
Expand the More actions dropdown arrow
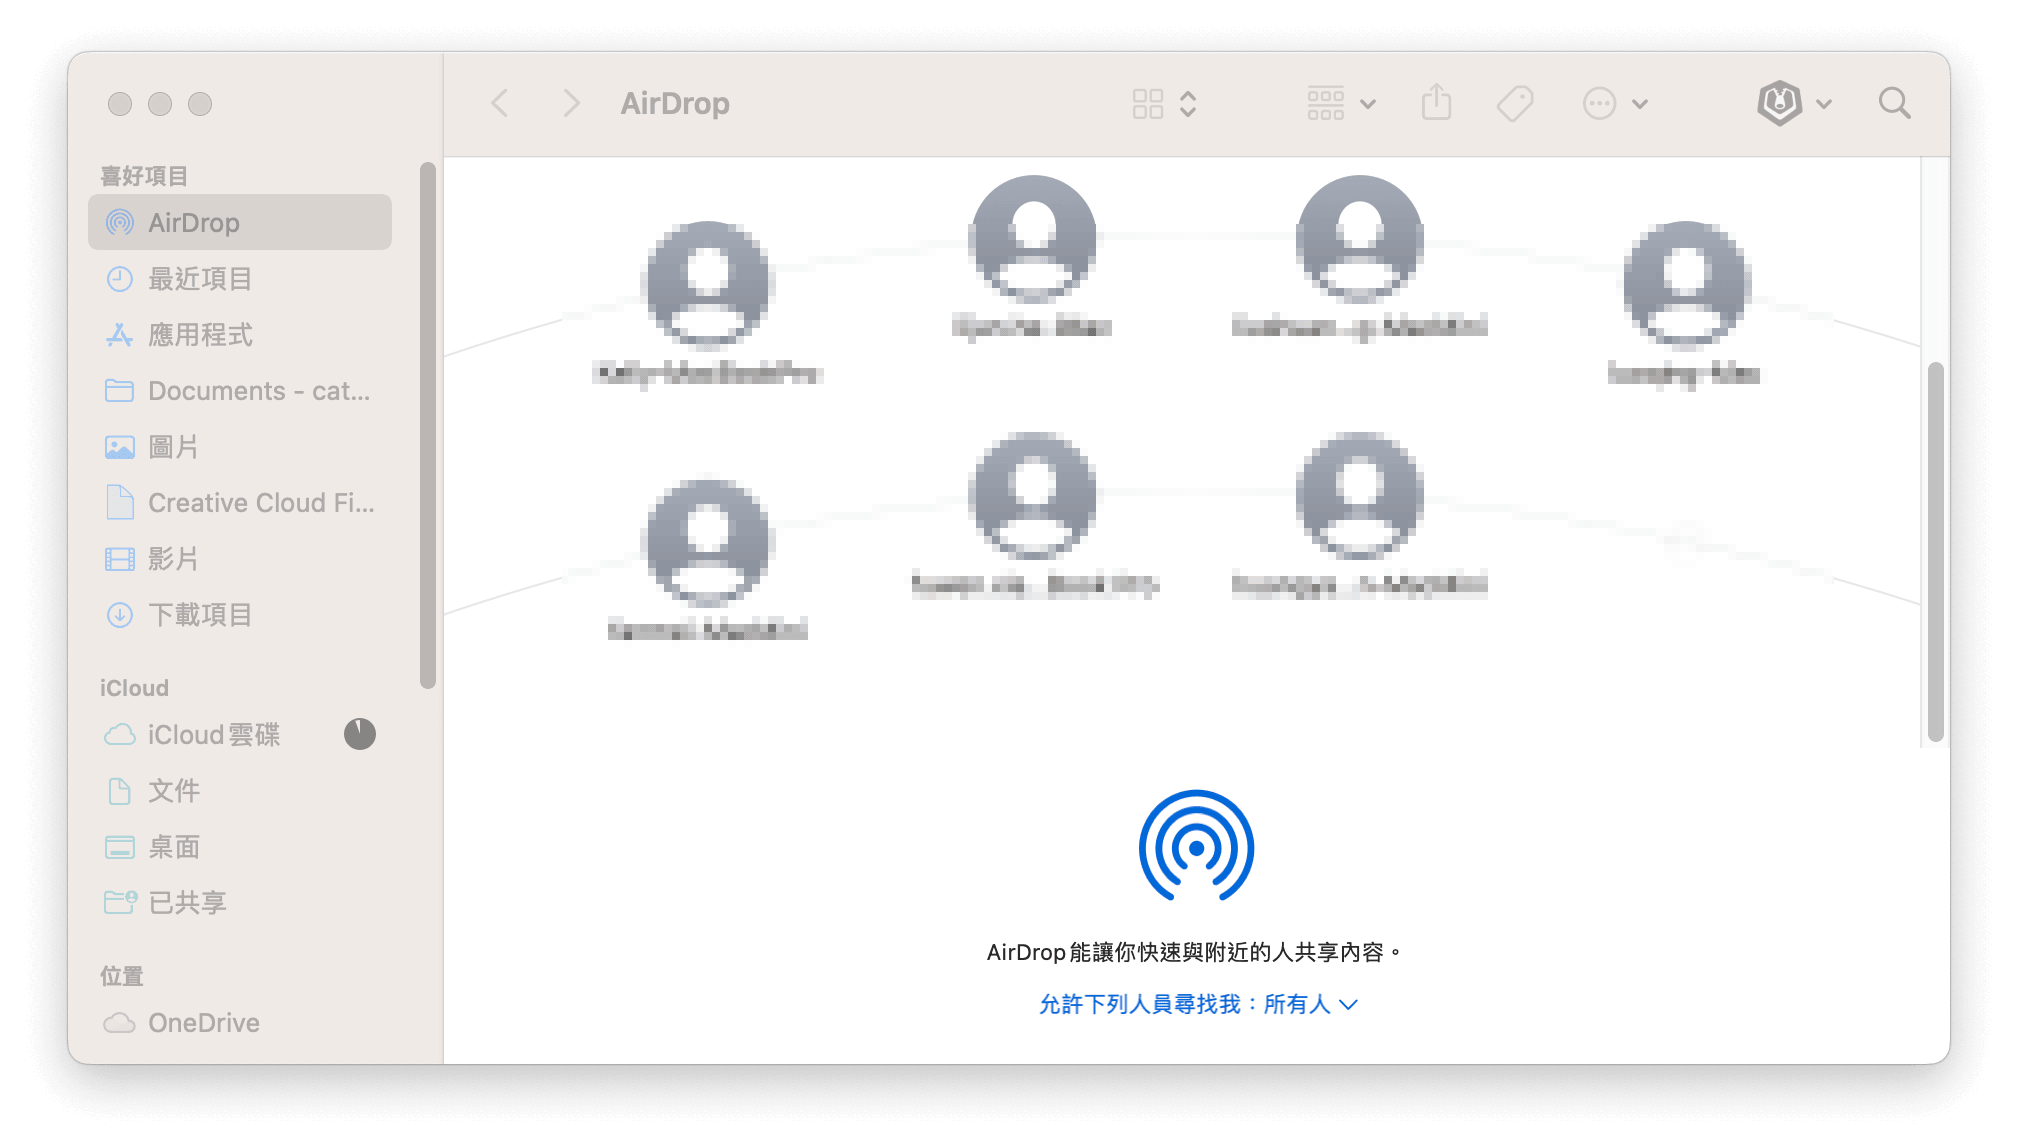click(1640, 103)
